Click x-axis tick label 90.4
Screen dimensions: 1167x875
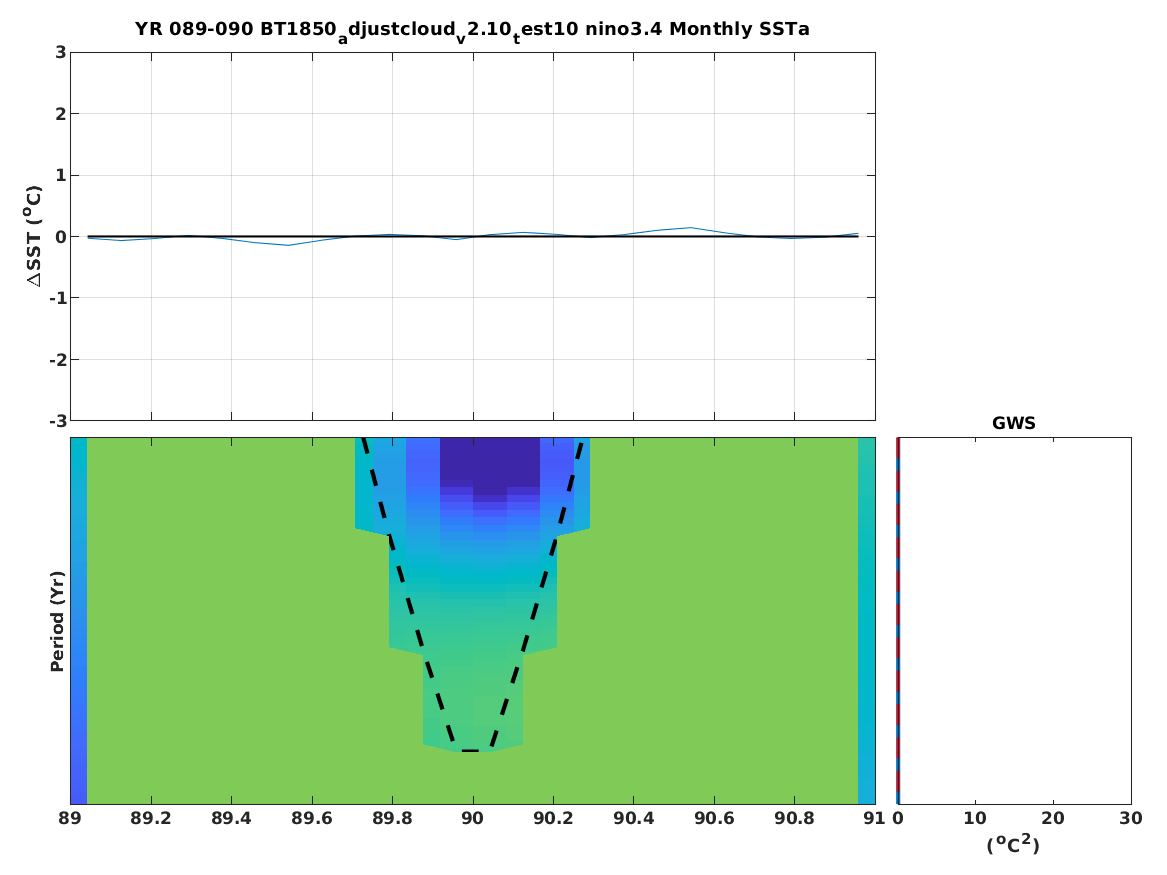(633, 818)
